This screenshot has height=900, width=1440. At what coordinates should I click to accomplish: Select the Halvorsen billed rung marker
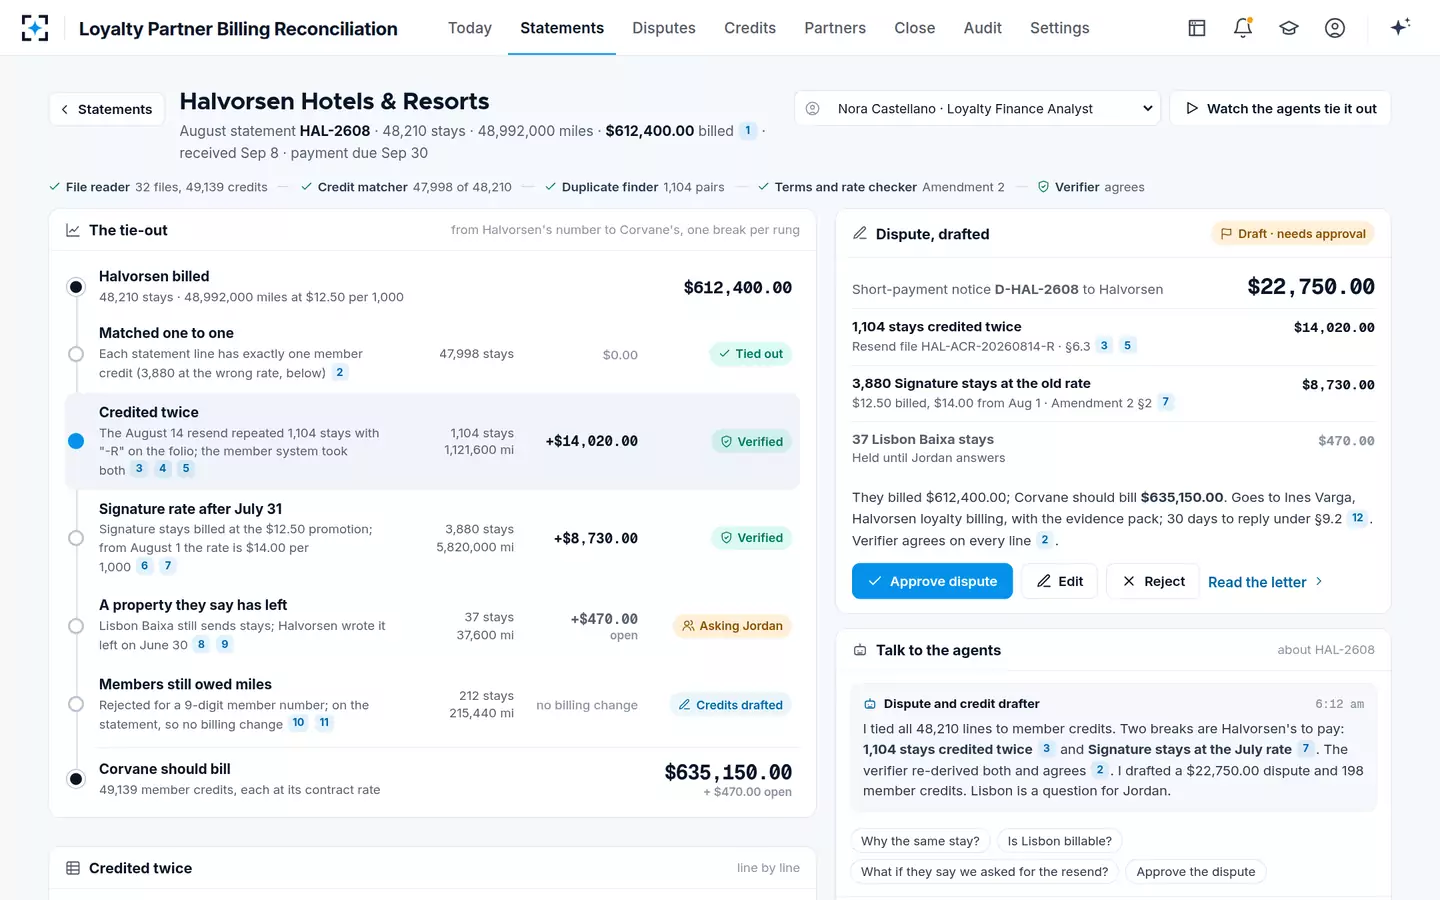(76, 287)
